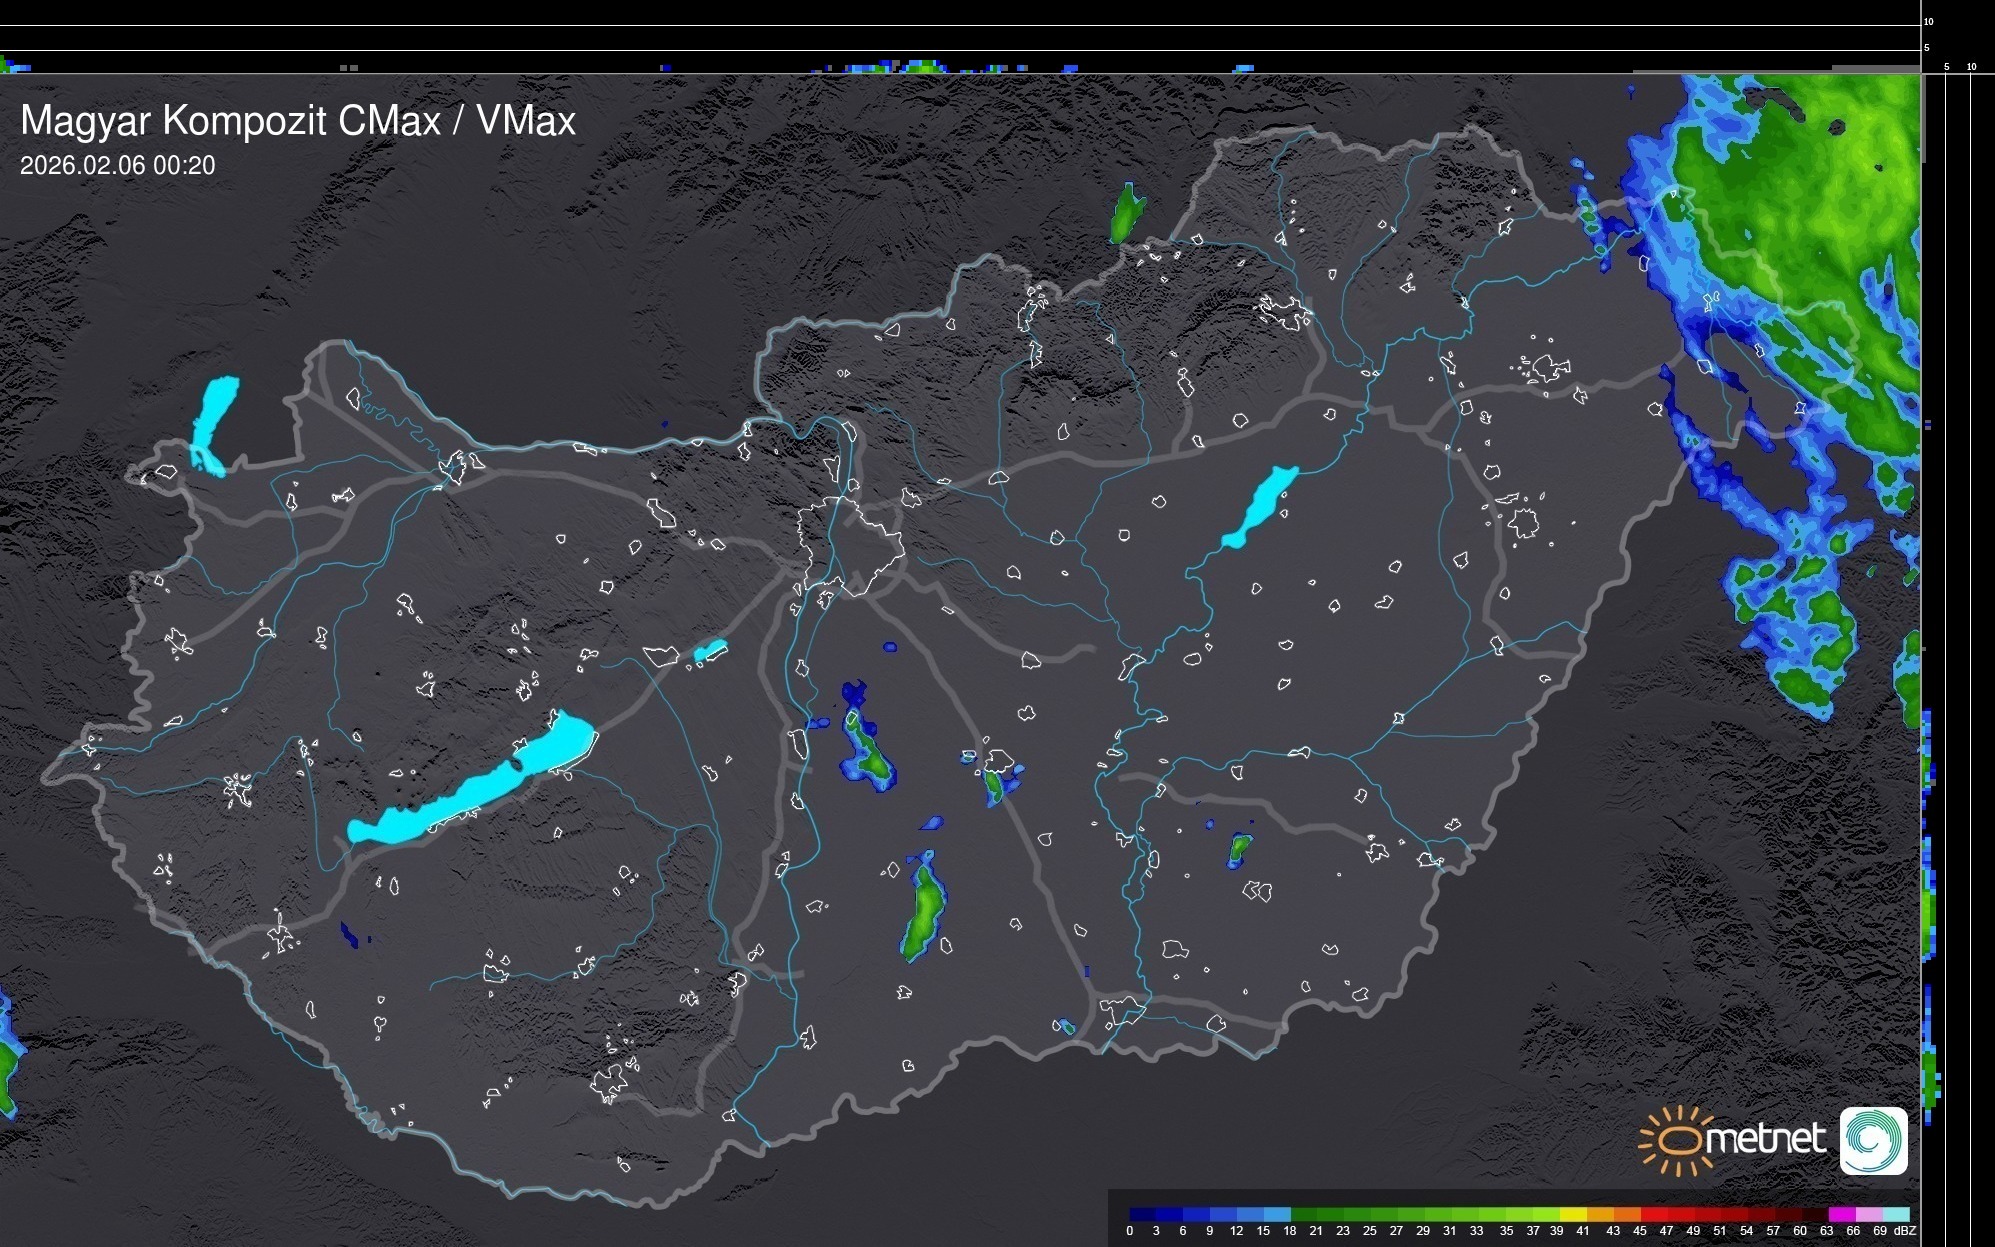Click the Magyar Kompozit CMax / VMax title
Screen dimensions: 1995x1247
[298, 121]
